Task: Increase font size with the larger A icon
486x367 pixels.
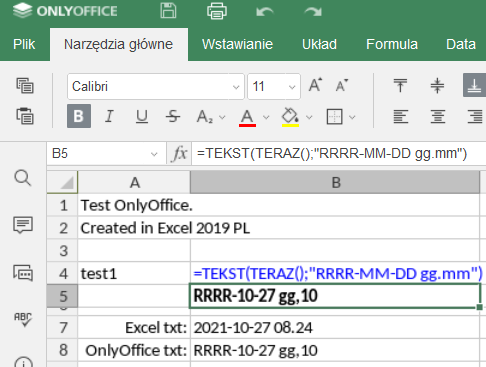Action: (x=315, y=85)
